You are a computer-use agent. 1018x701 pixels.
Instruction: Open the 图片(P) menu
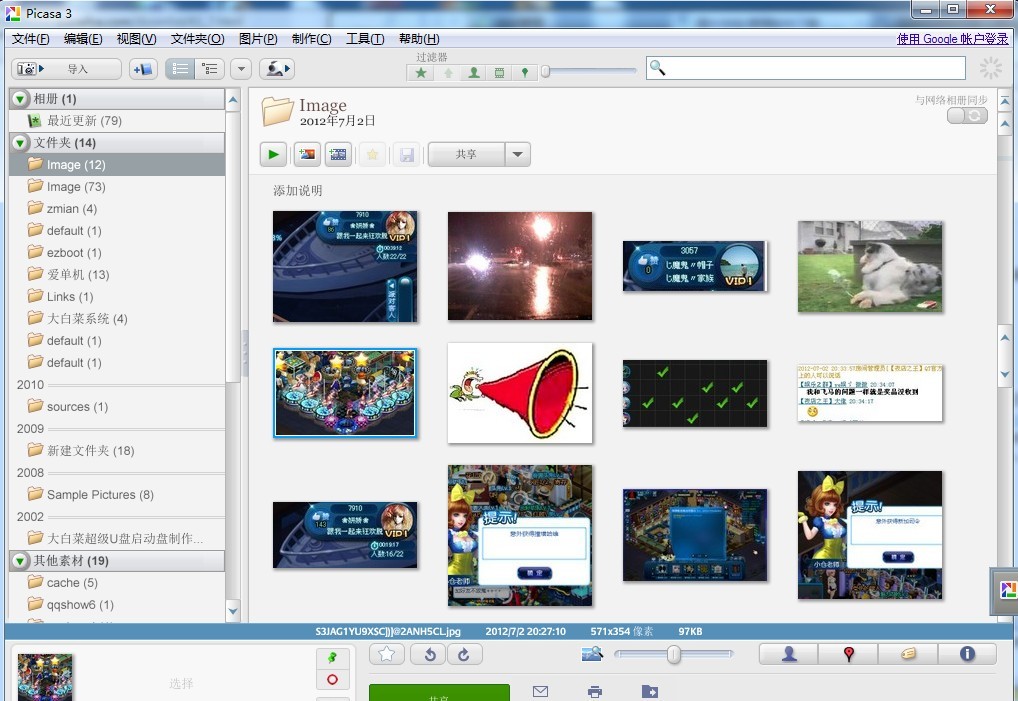pyautogui.click(x=258, y=39)
